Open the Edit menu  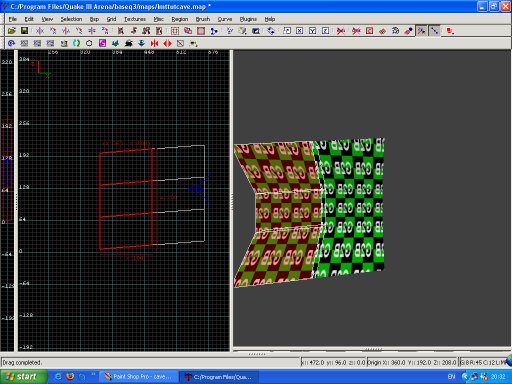click(29, 19)
